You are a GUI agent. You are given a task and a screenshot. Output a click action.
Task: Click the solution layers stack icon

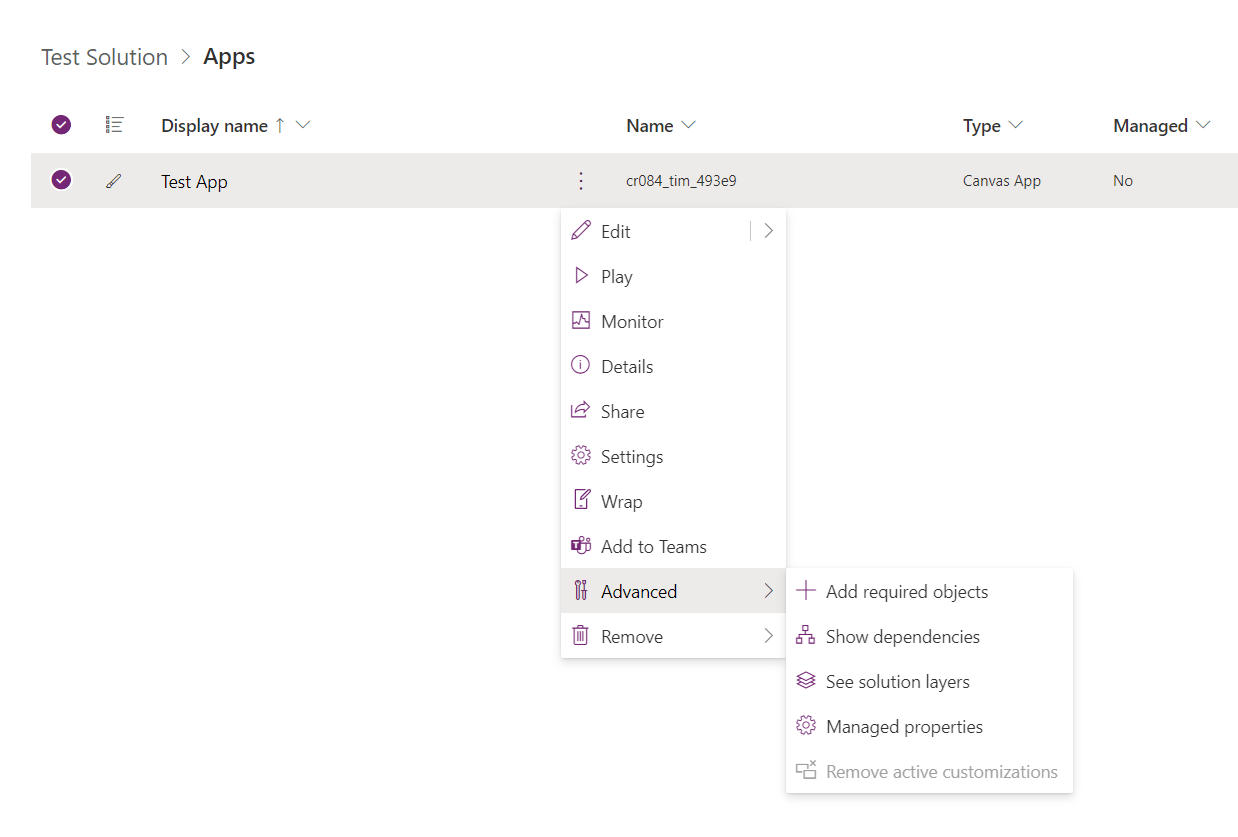coord(805,681)
